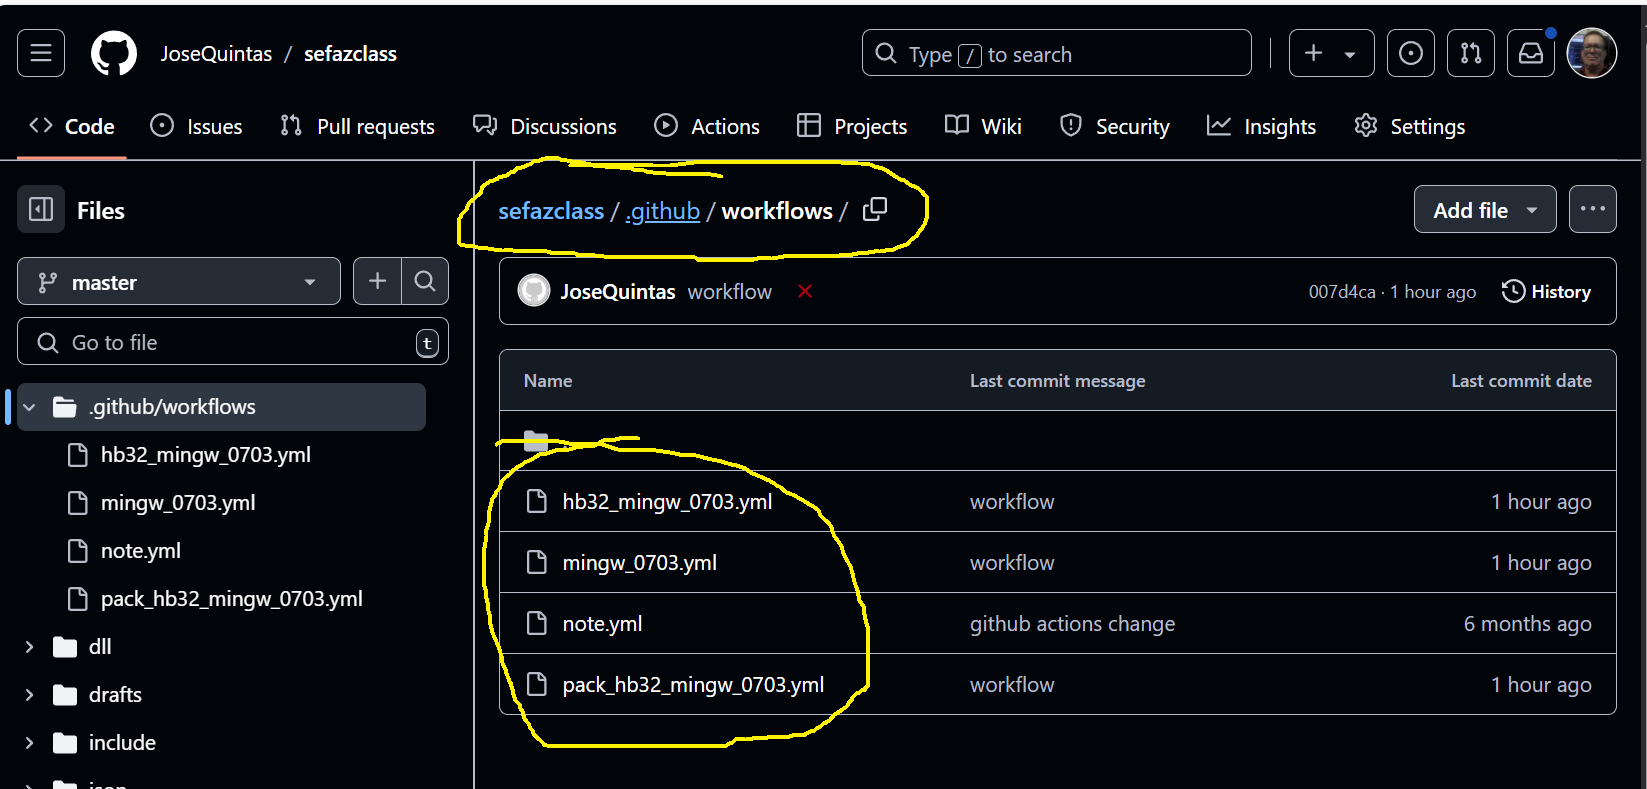This screenshot has height=789, width=1647.
Task: Open hb32_mingw_0703.yml in the file table
Action: pos(667,502)
